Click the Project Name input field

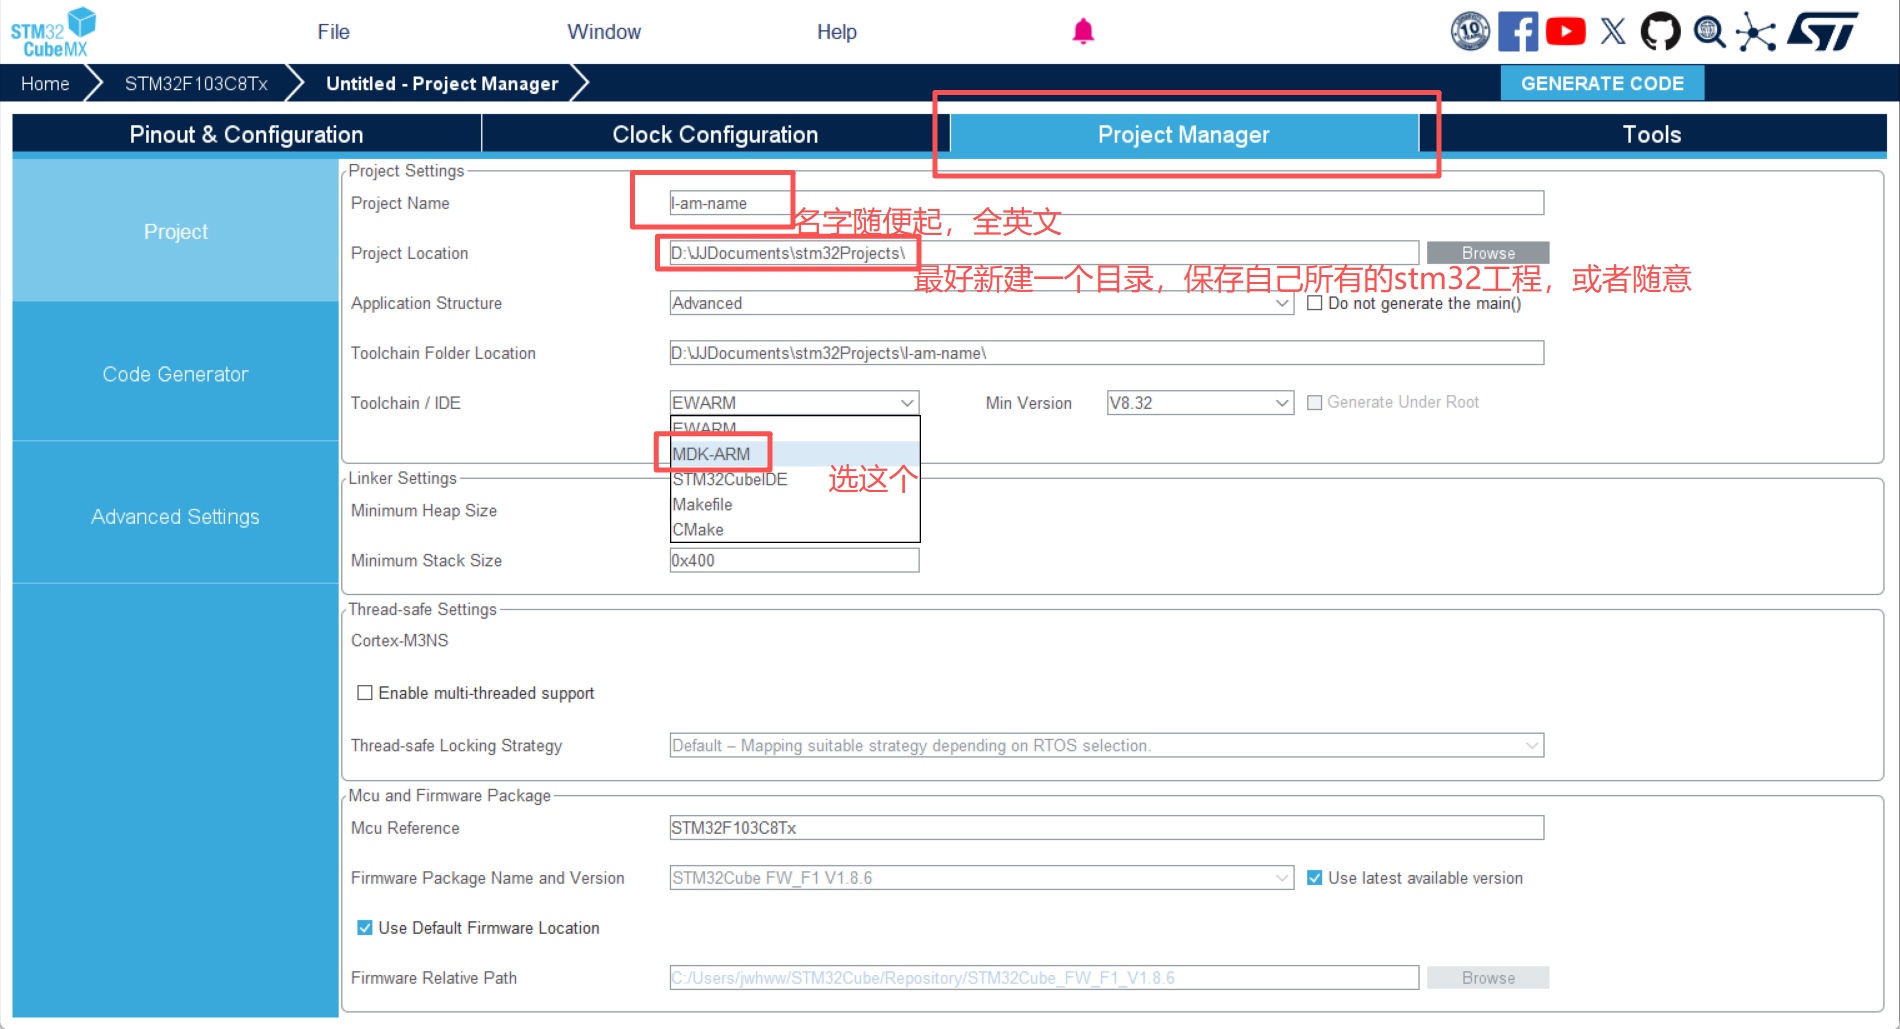tap(1106, 203)
